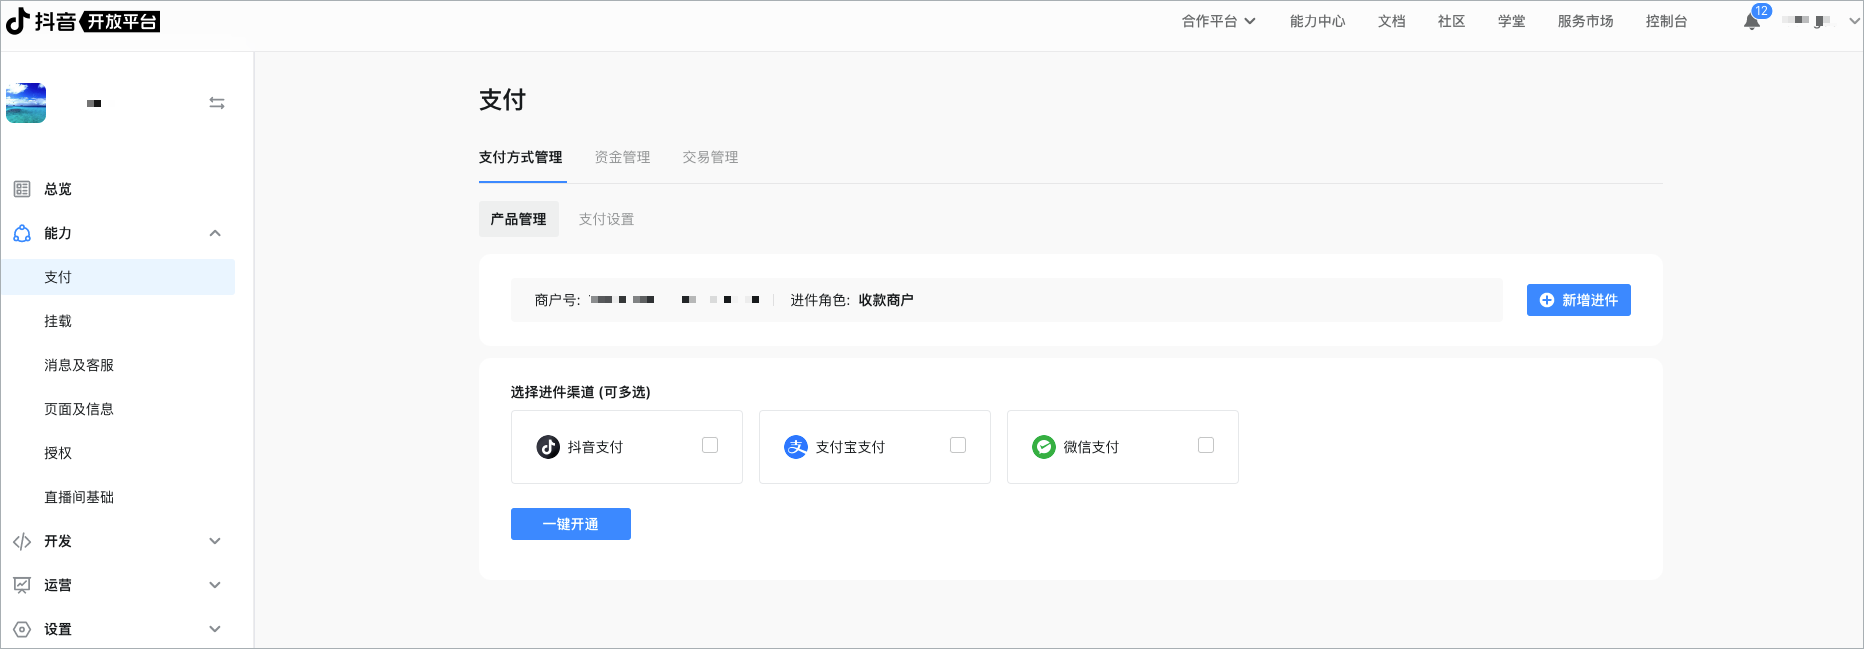
Task: Click the Douyin Open Platform logo
Action: (83, 21)
